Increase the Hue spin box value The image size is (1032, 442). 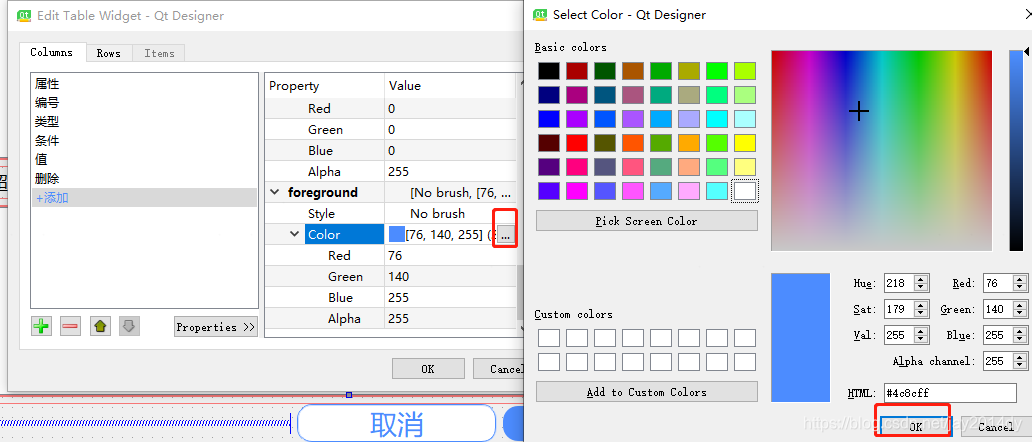pyautogui.click(x=921, y=280)
